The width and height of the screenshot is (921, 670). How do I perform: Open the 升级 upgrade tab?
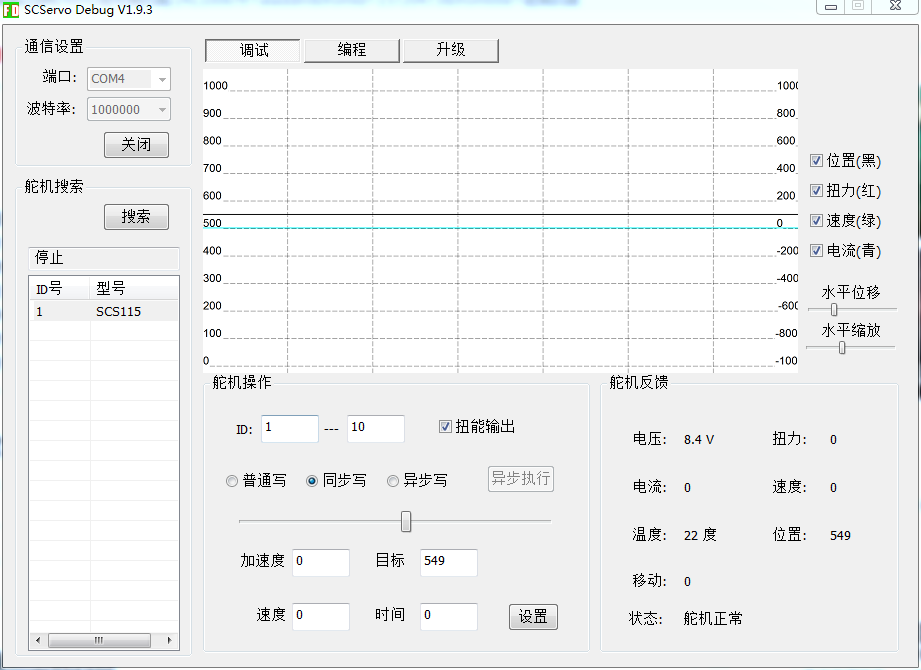point(451,50)
